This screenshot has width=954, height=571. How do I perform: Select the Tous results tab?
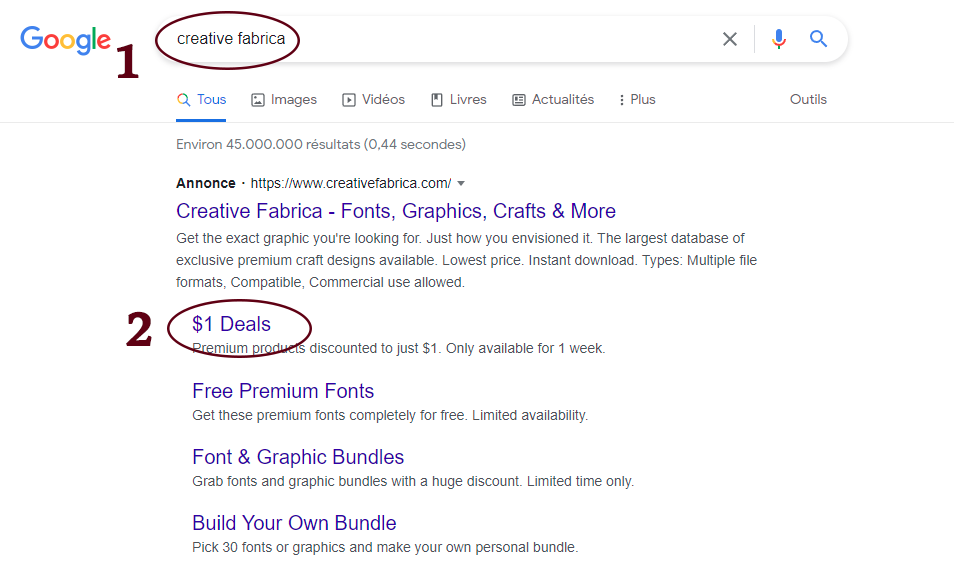point(201,100)
